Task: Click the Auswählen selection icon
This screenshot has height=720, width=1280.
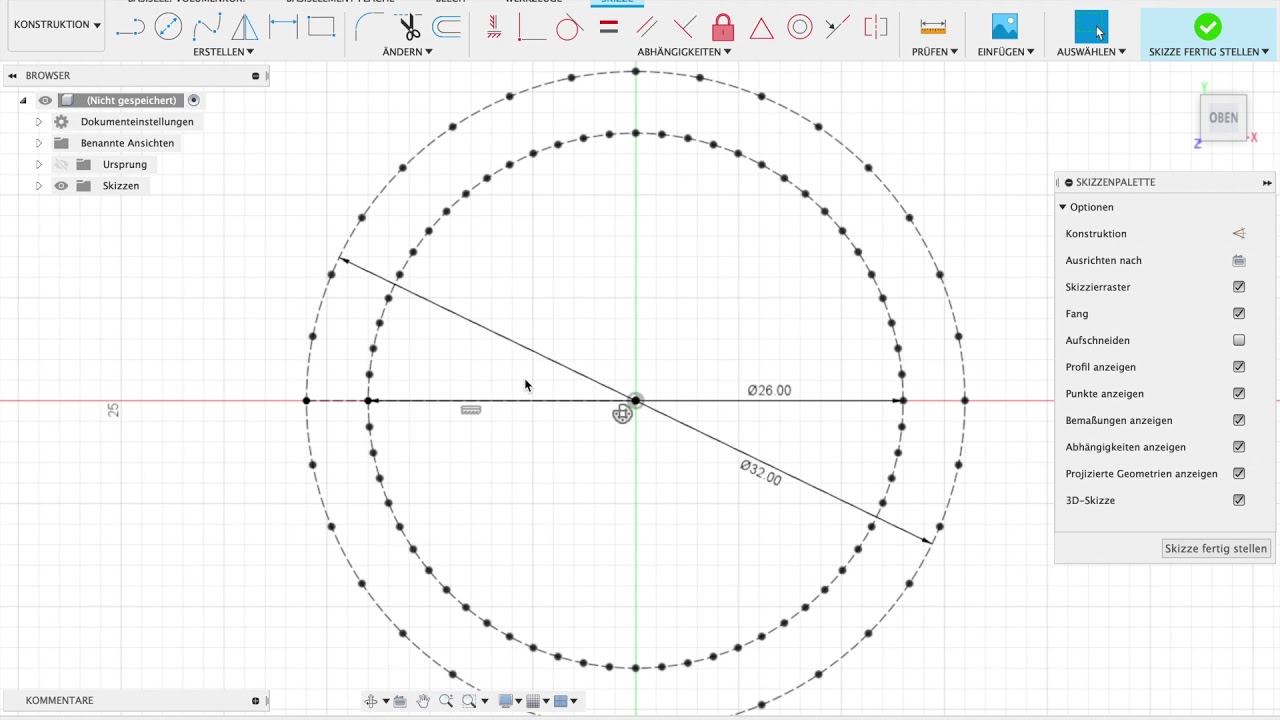Action: coord(1091,27)
